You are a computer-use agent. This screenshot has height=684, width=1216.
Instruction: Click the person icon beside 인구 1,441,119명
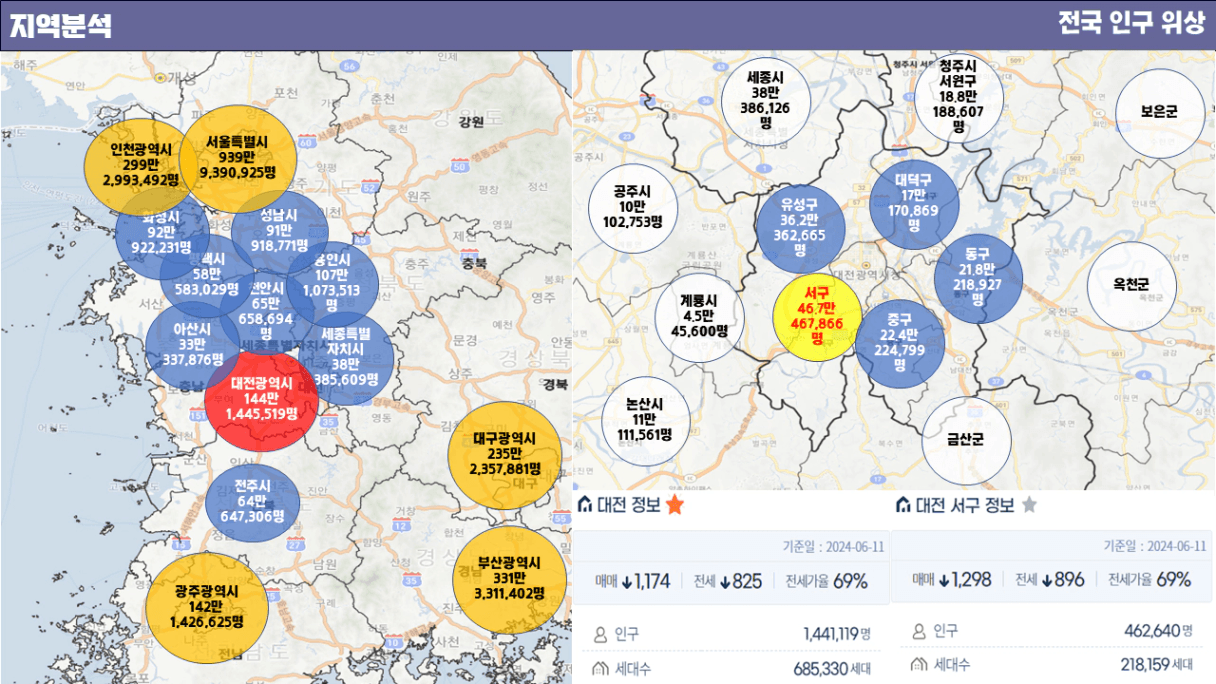pos(601,634)
